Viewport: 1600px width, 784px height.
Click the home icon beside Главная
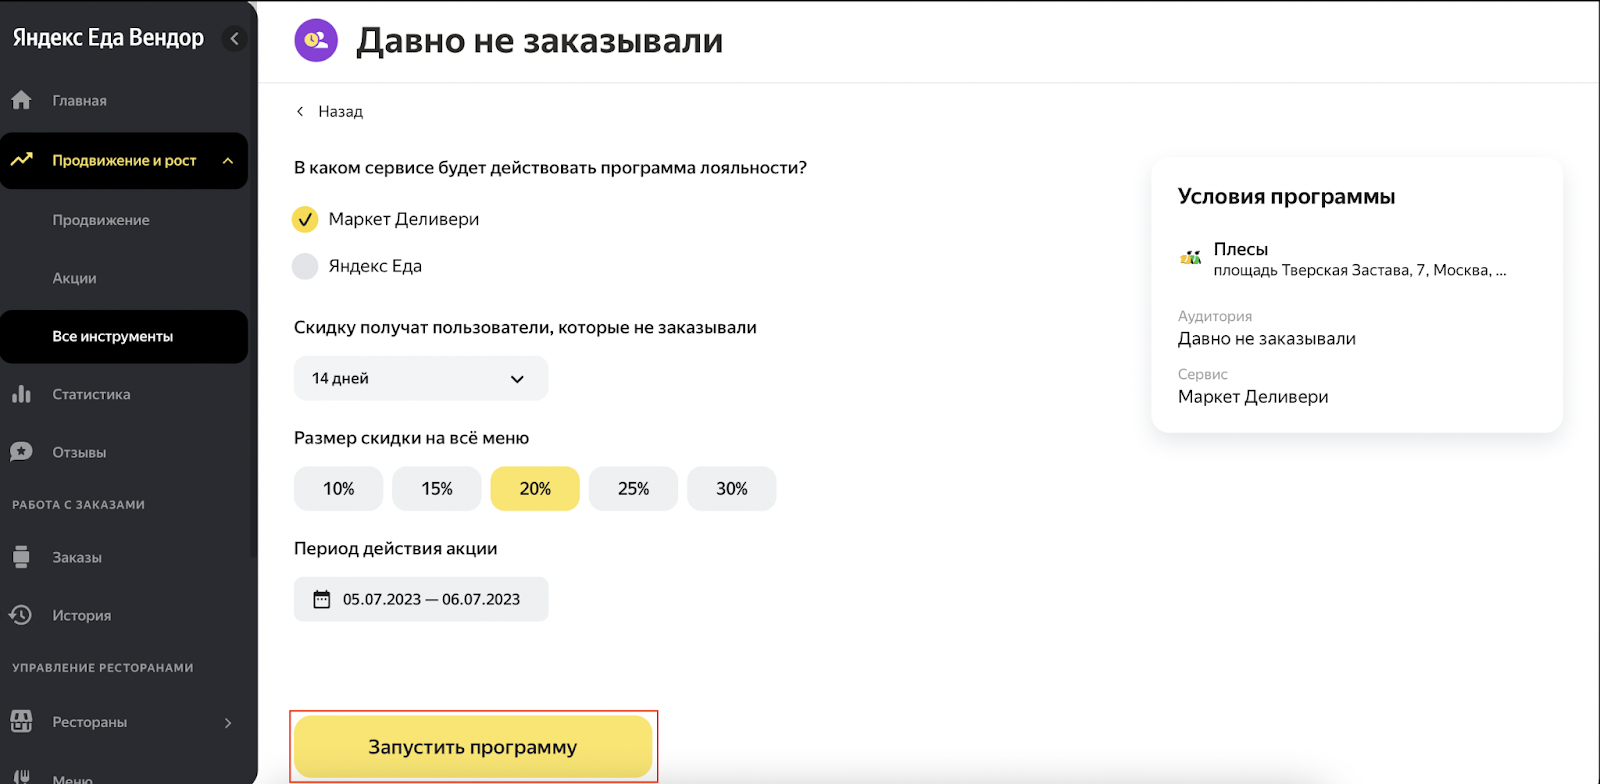coord(21,100)
